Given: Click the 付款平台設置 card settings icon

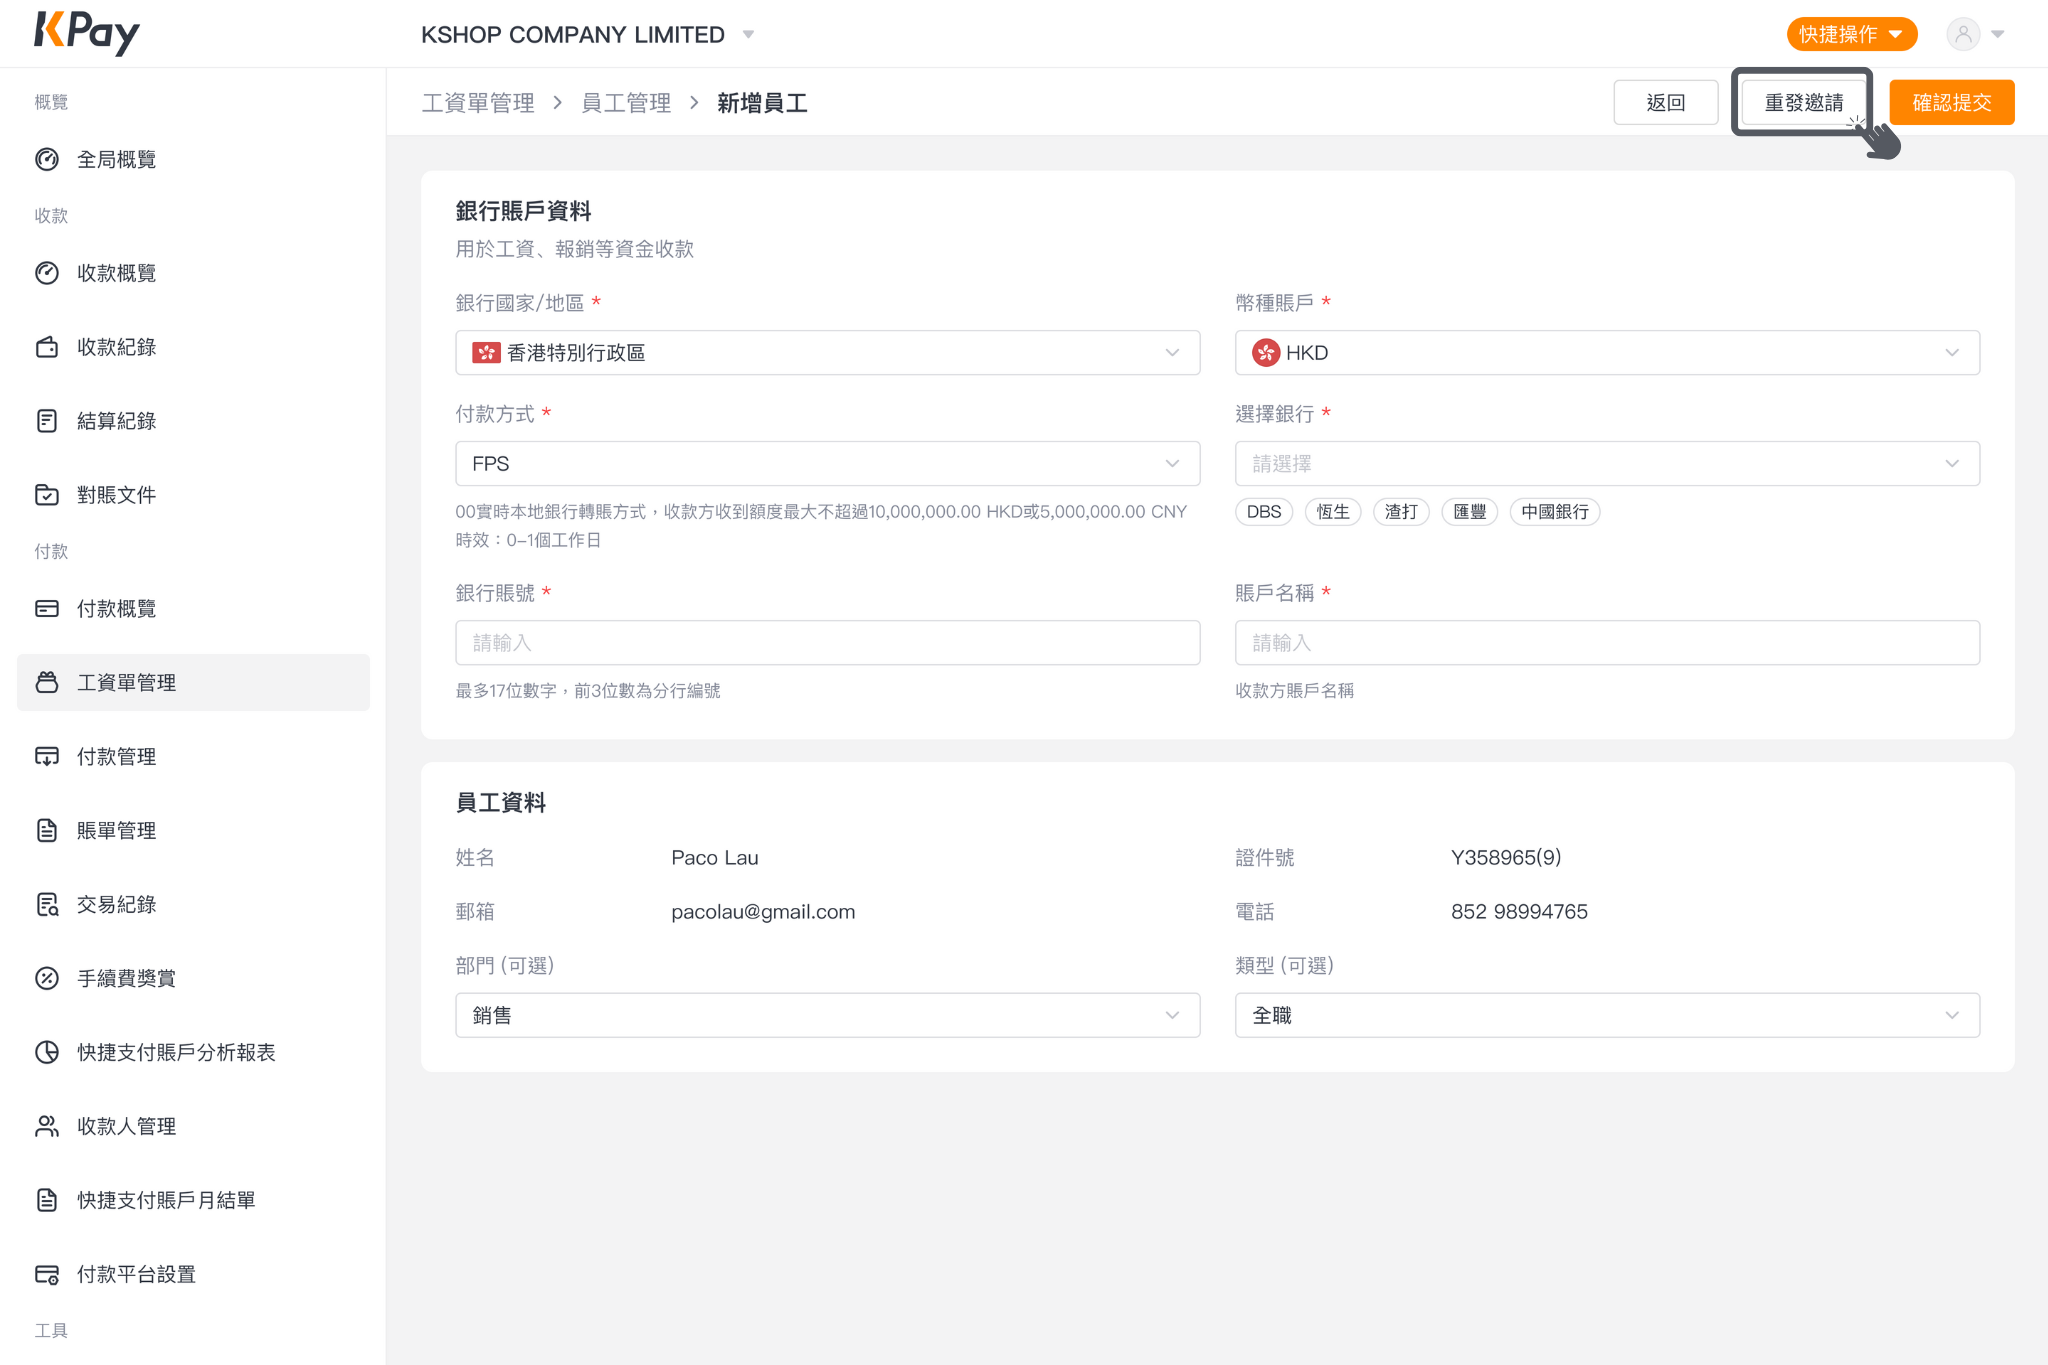Looking at the screenshot, I should (x=47, y=1275).
